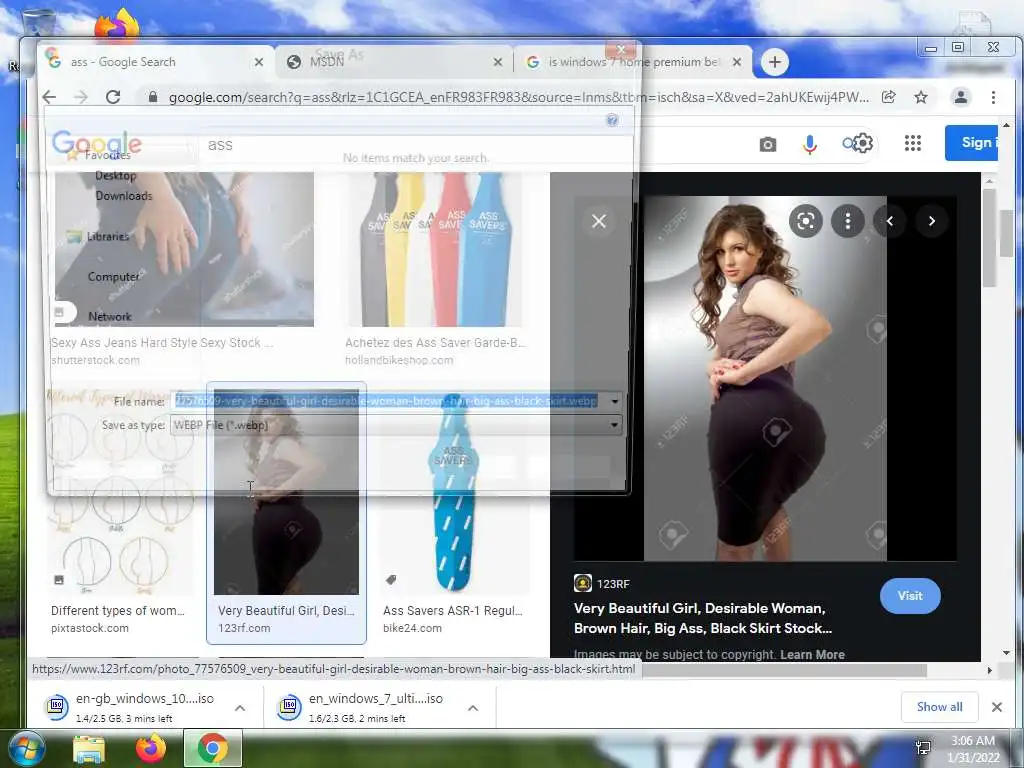
Task: Open Chrome three-dot menu
Action: coord(993,97)
